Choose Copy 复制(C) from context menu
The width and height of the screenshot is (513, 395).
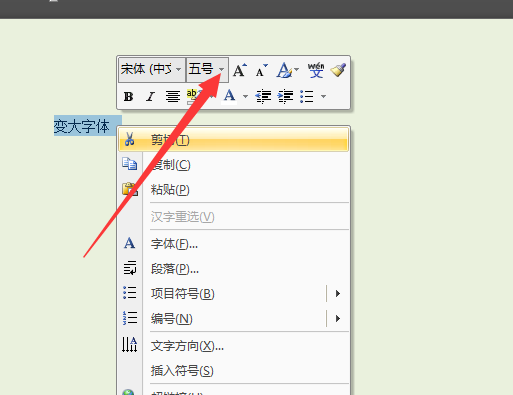point(234,165)
